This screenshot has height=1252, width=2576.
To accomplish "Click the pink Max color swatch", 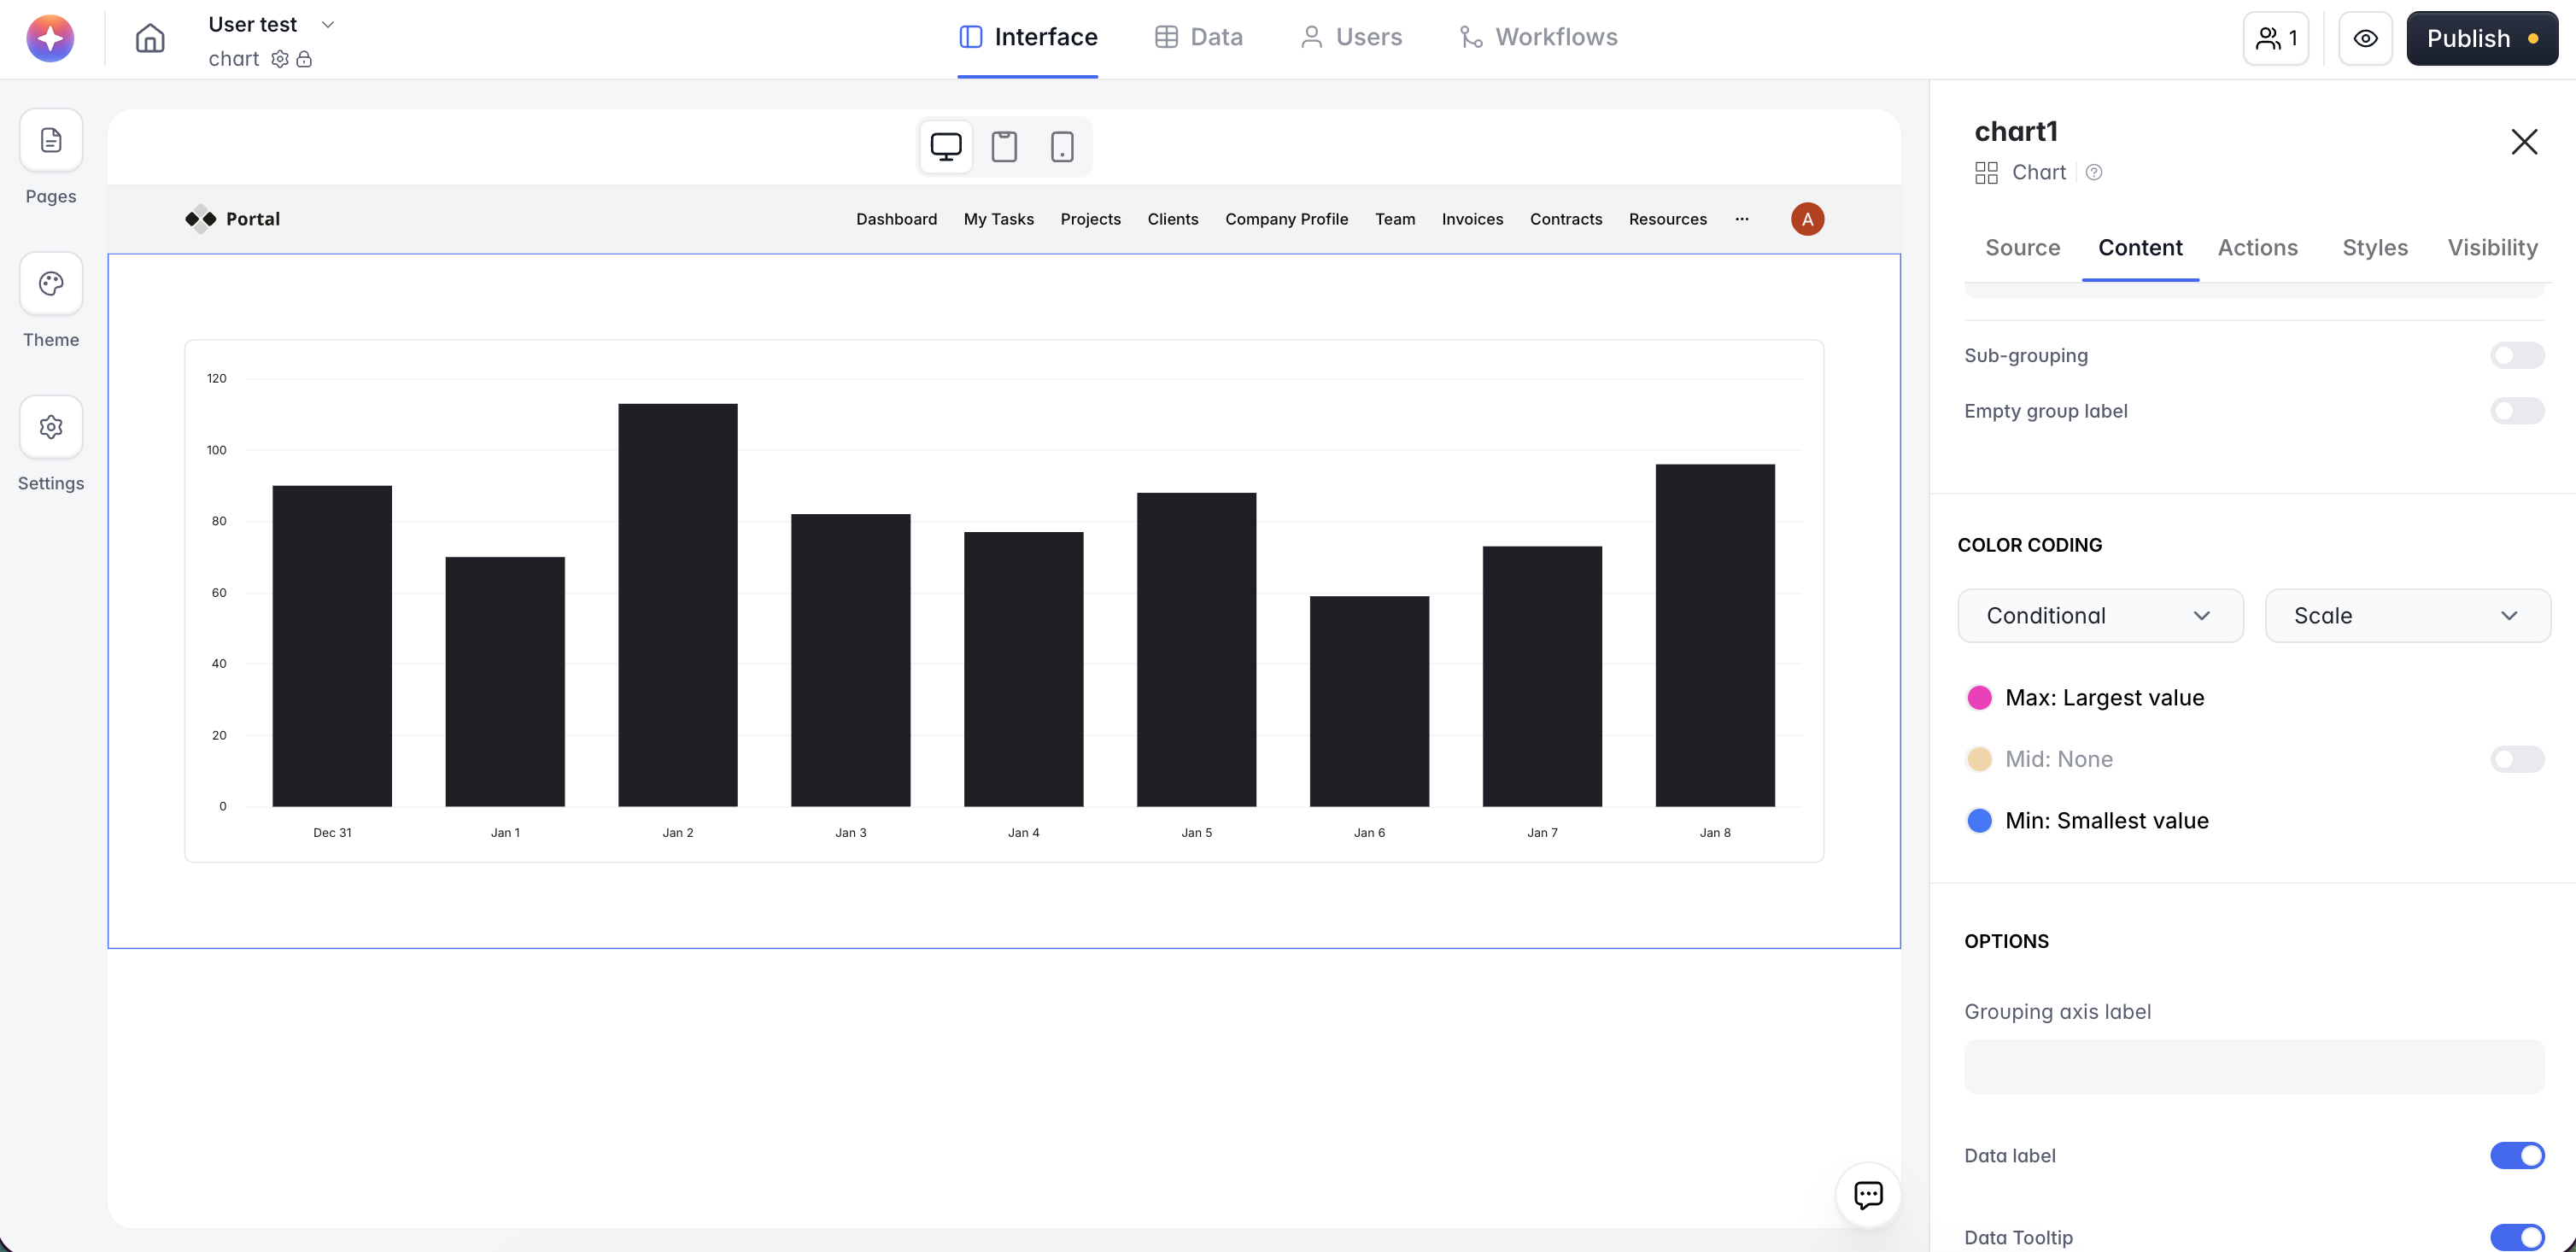I will click(x=1979, y=698).
